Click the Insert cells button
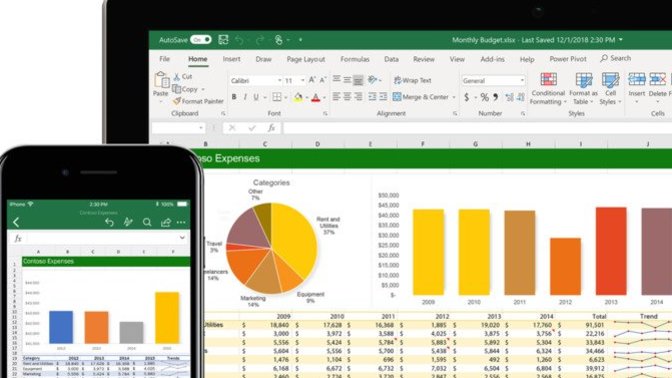The width and height of the screenshot is (672, 378). pyautogui.click(x=637, y=88)
